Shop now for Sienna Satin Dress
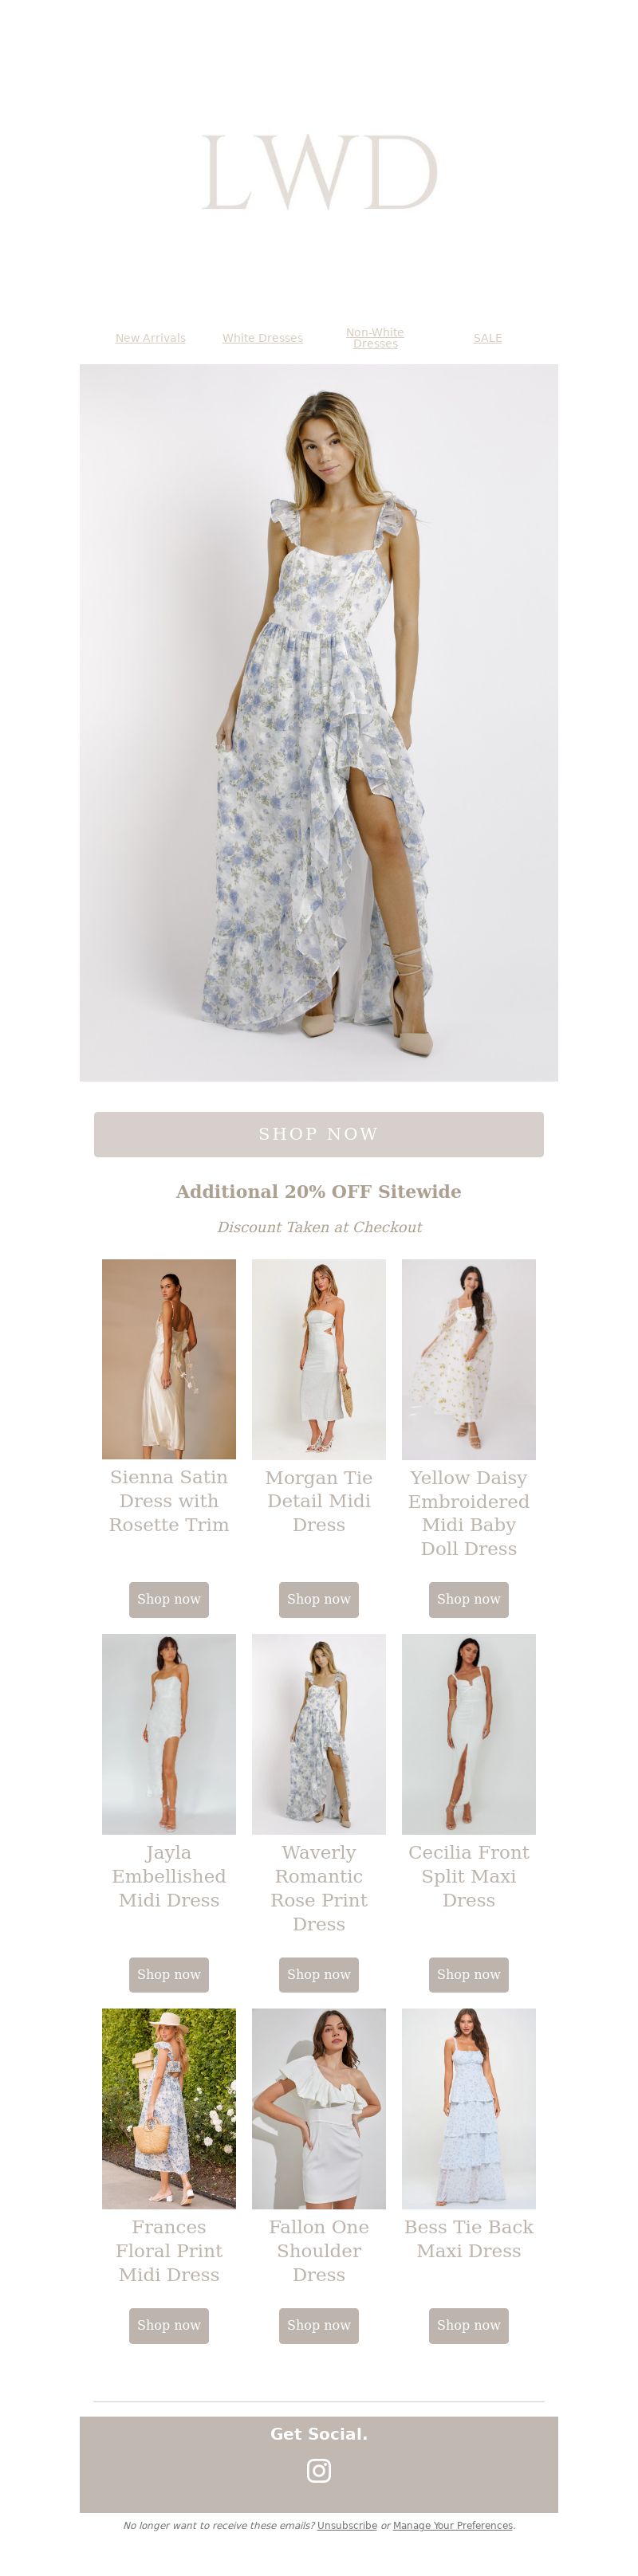This screenshot has height=2576, width=638. (x=169, y=1599)
